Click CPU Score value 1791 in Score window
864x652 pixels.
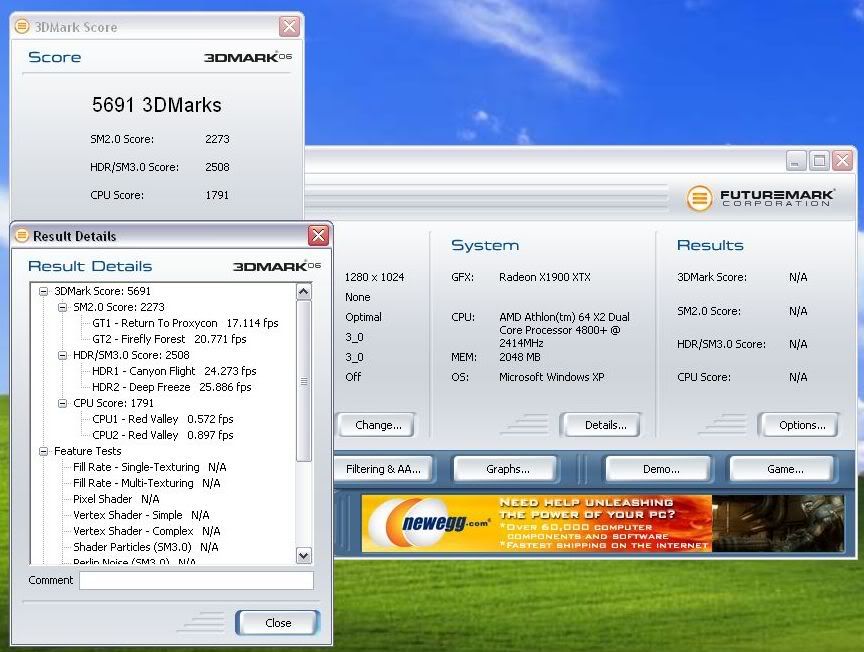[x=217, y=195]
